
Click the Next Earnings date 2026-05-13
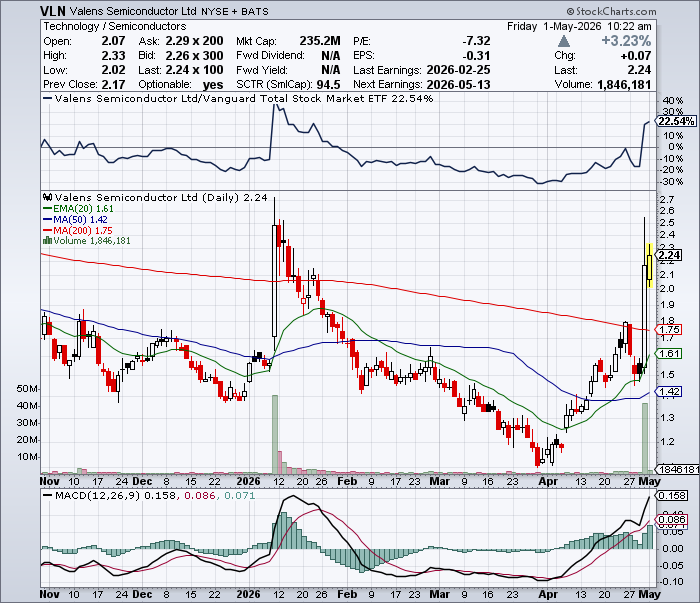tap(458, 84)
